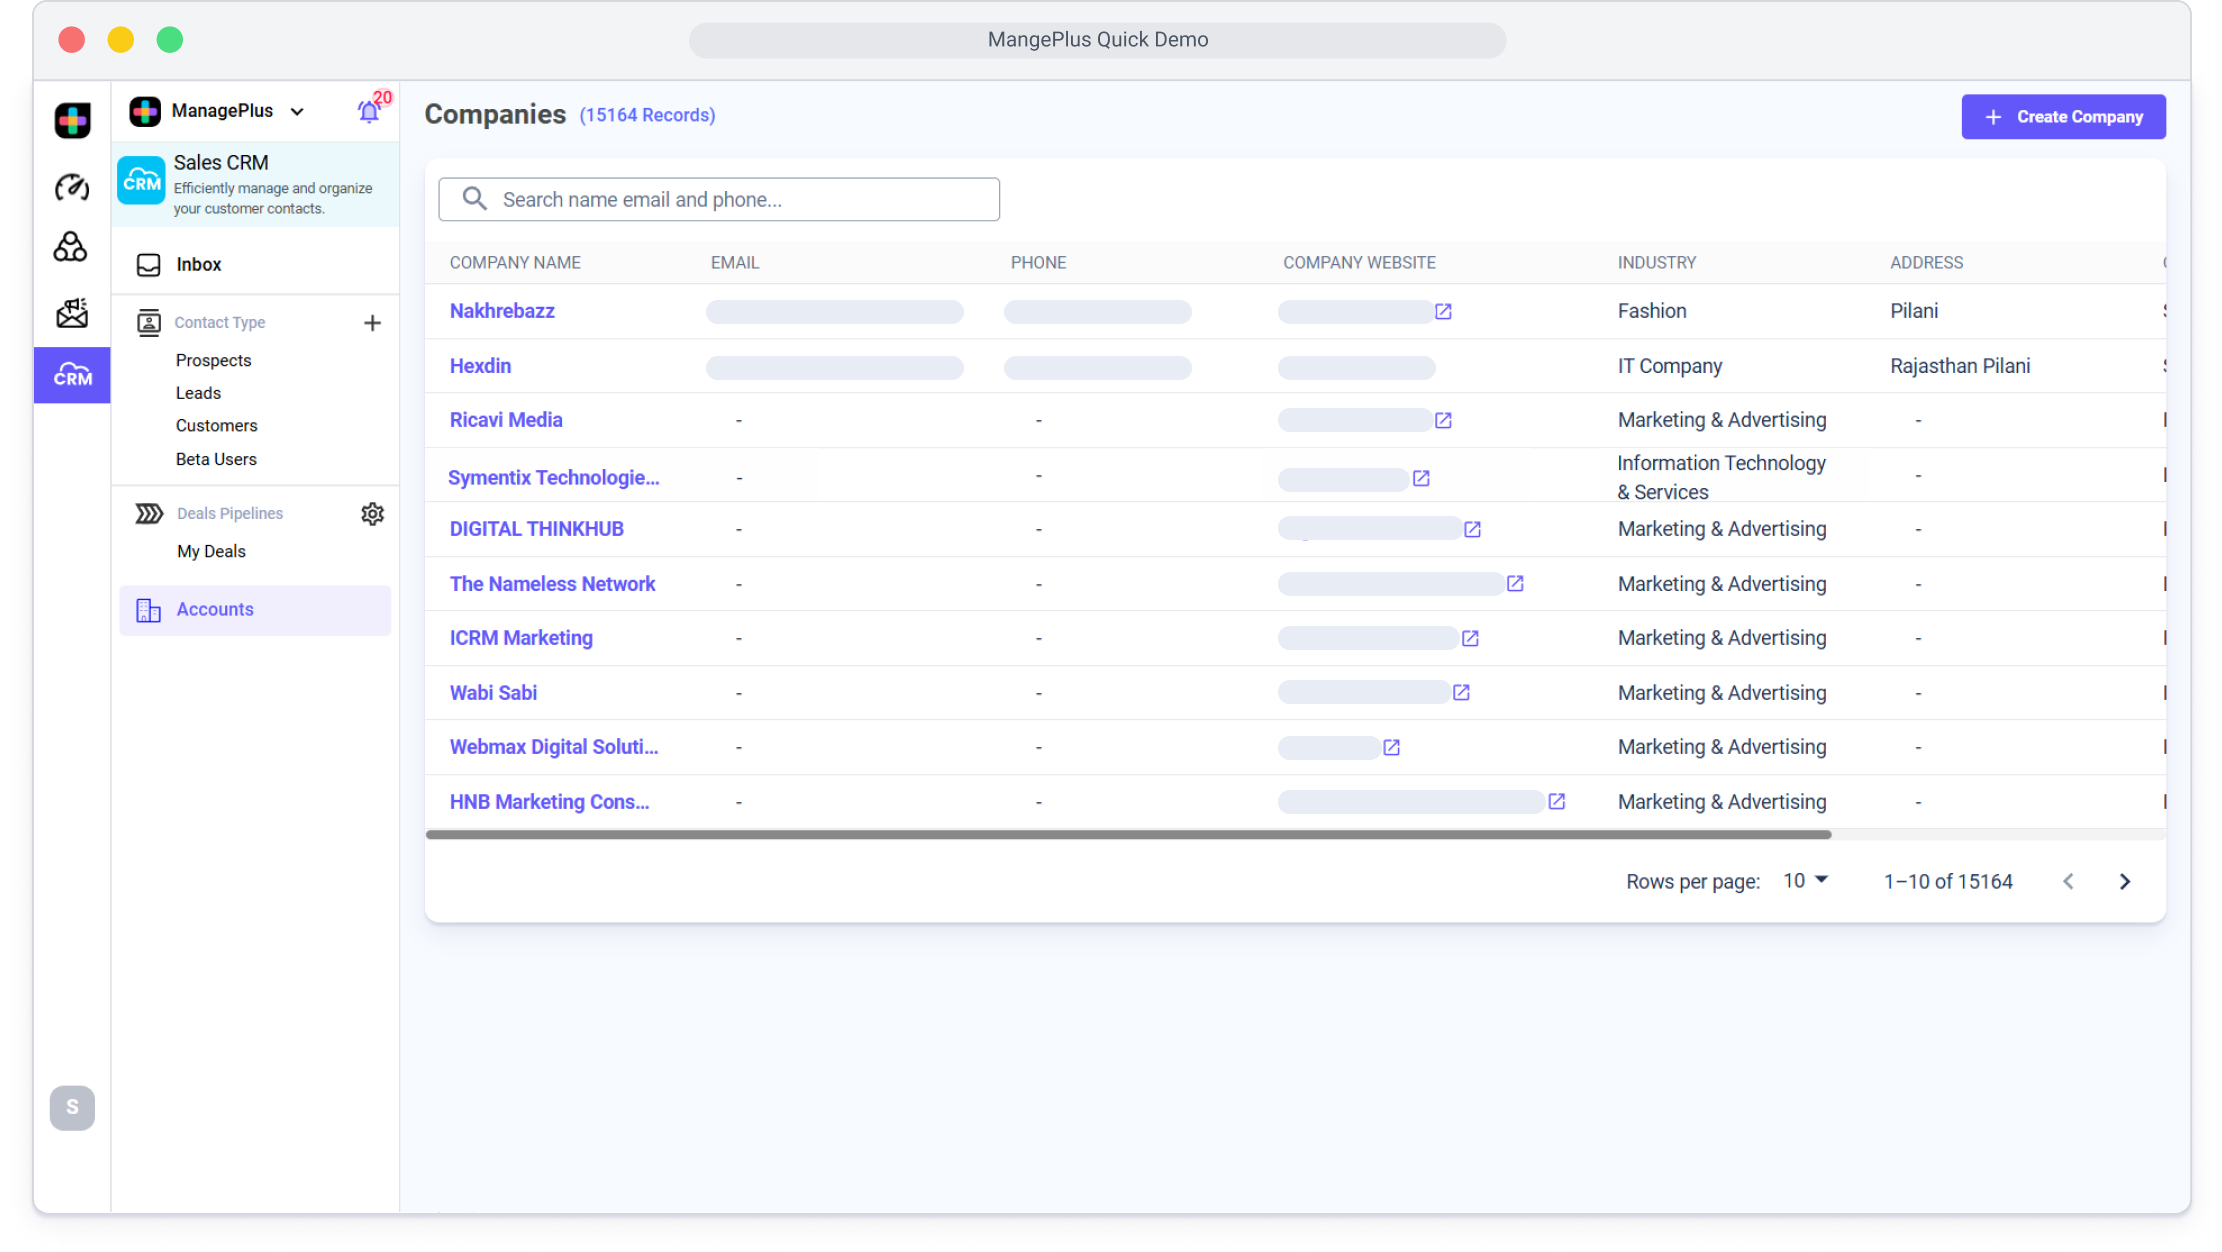
Task: Open the email campaigns envelope sidebar icon
Action: [72, 313]
